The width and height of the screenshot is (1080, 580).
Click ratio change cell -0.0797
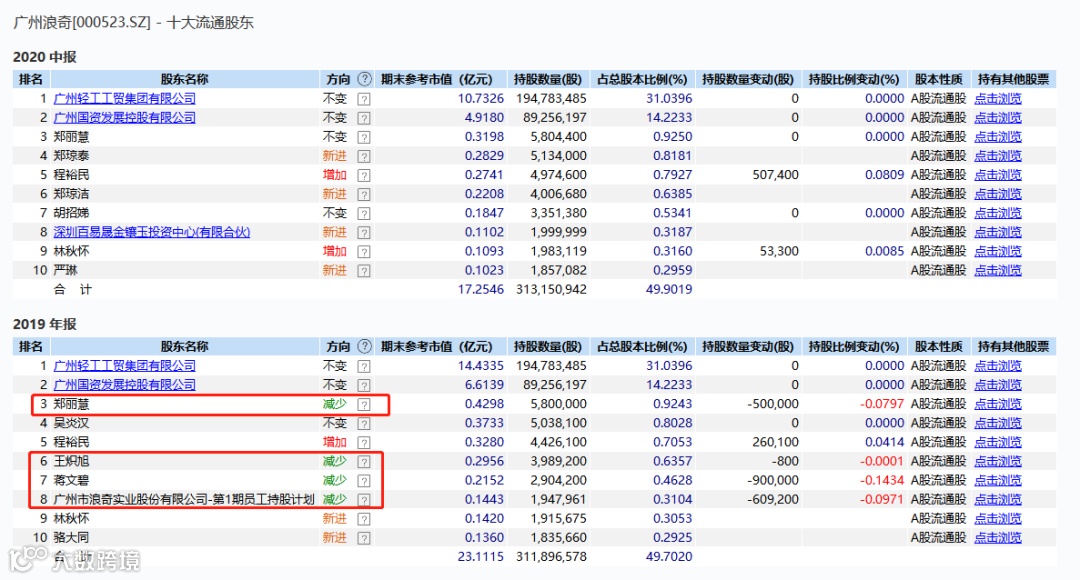tap(882, 404)
